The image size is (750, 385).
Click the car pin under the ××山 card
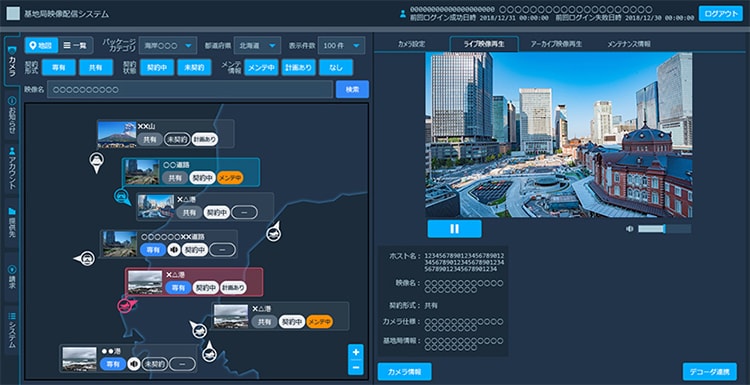pos(97,162)
